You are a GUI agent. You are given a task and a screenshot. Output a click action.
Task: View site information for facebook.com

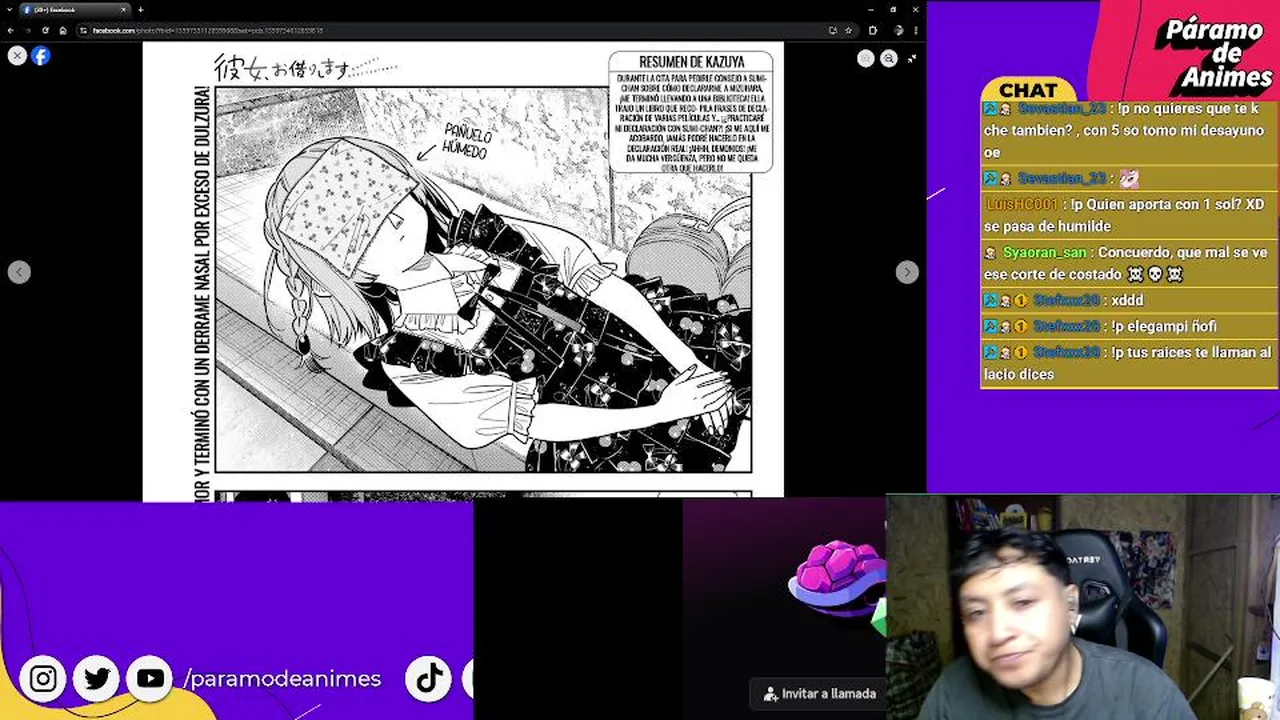84,30
